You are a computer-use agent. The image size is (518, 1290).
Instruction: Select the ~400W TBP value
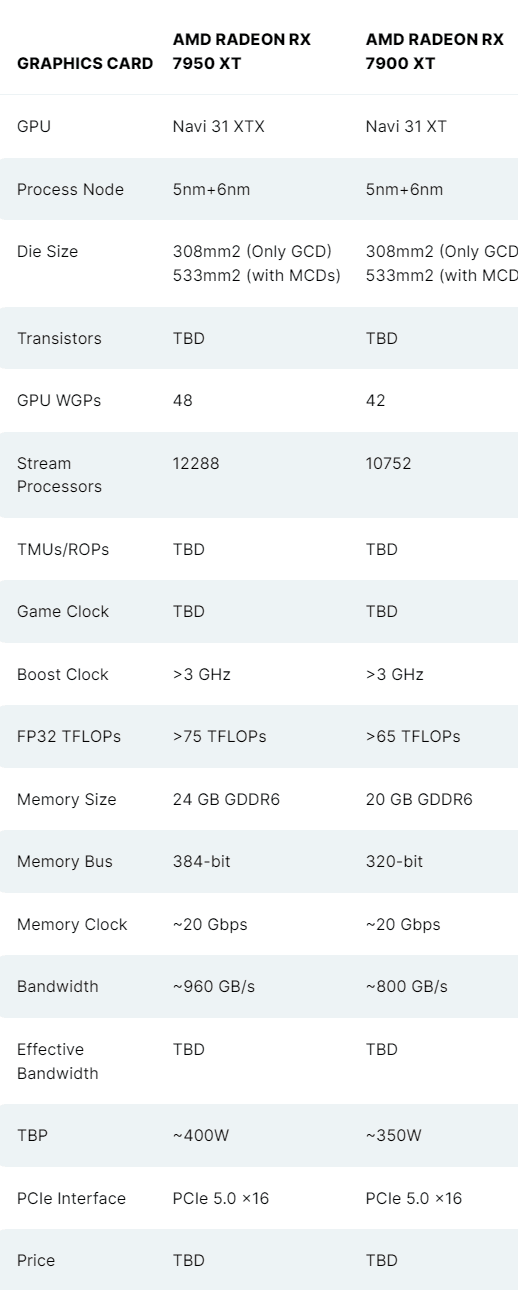201,1135
